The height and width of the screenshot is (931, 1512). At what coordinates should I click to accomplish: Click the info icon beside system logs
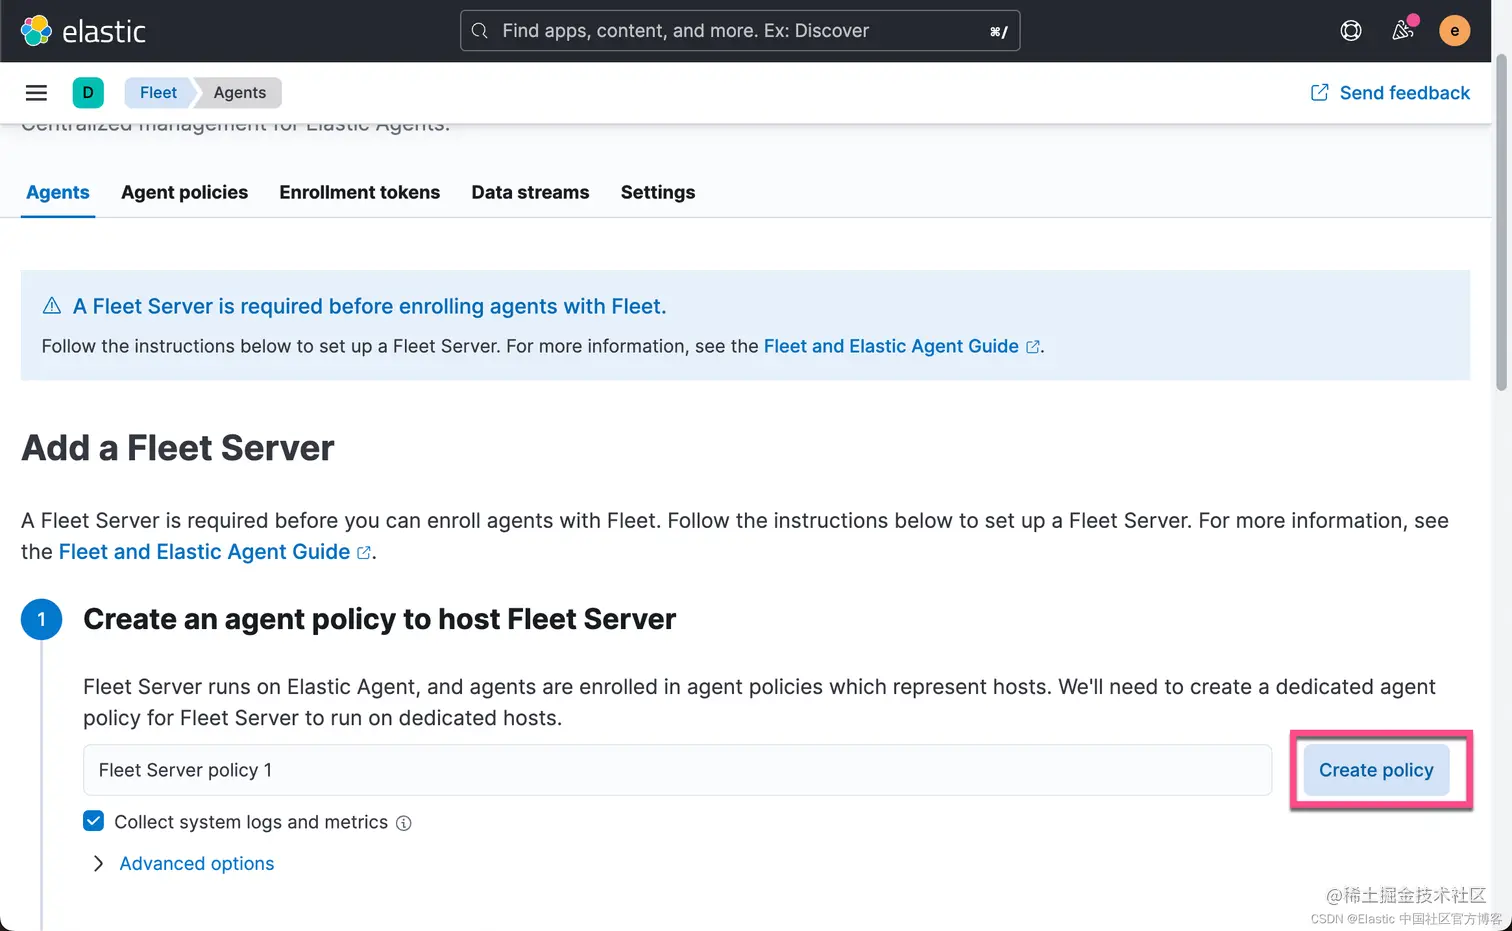(x=404, y=823)
